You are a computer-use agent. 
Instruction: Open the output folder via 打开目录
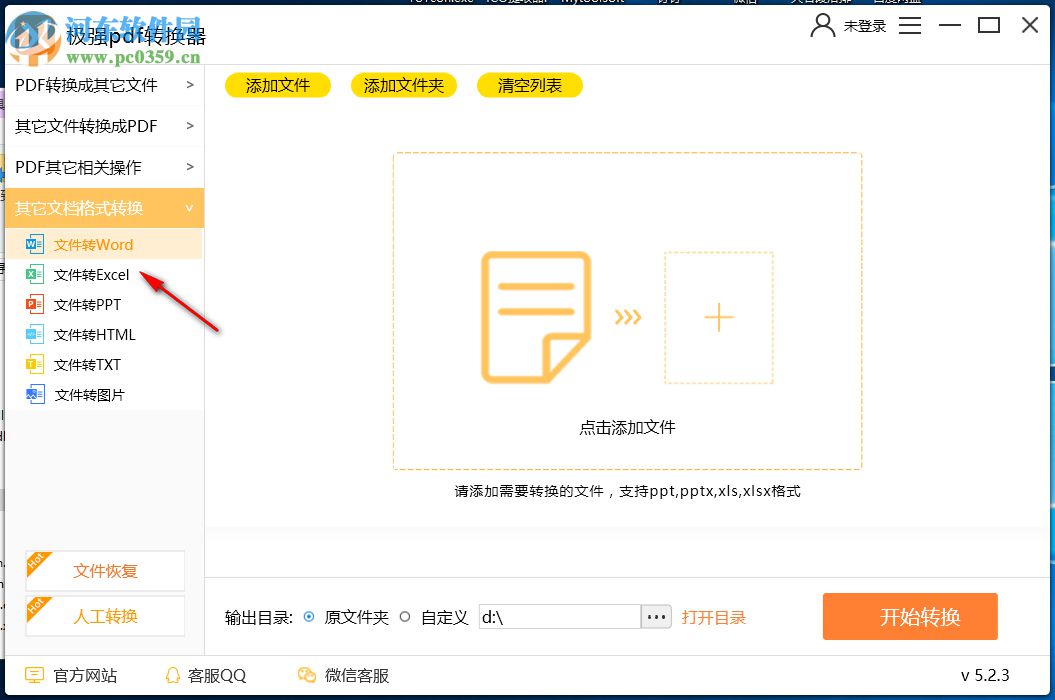pyautogui.click(x=714, y=617)
